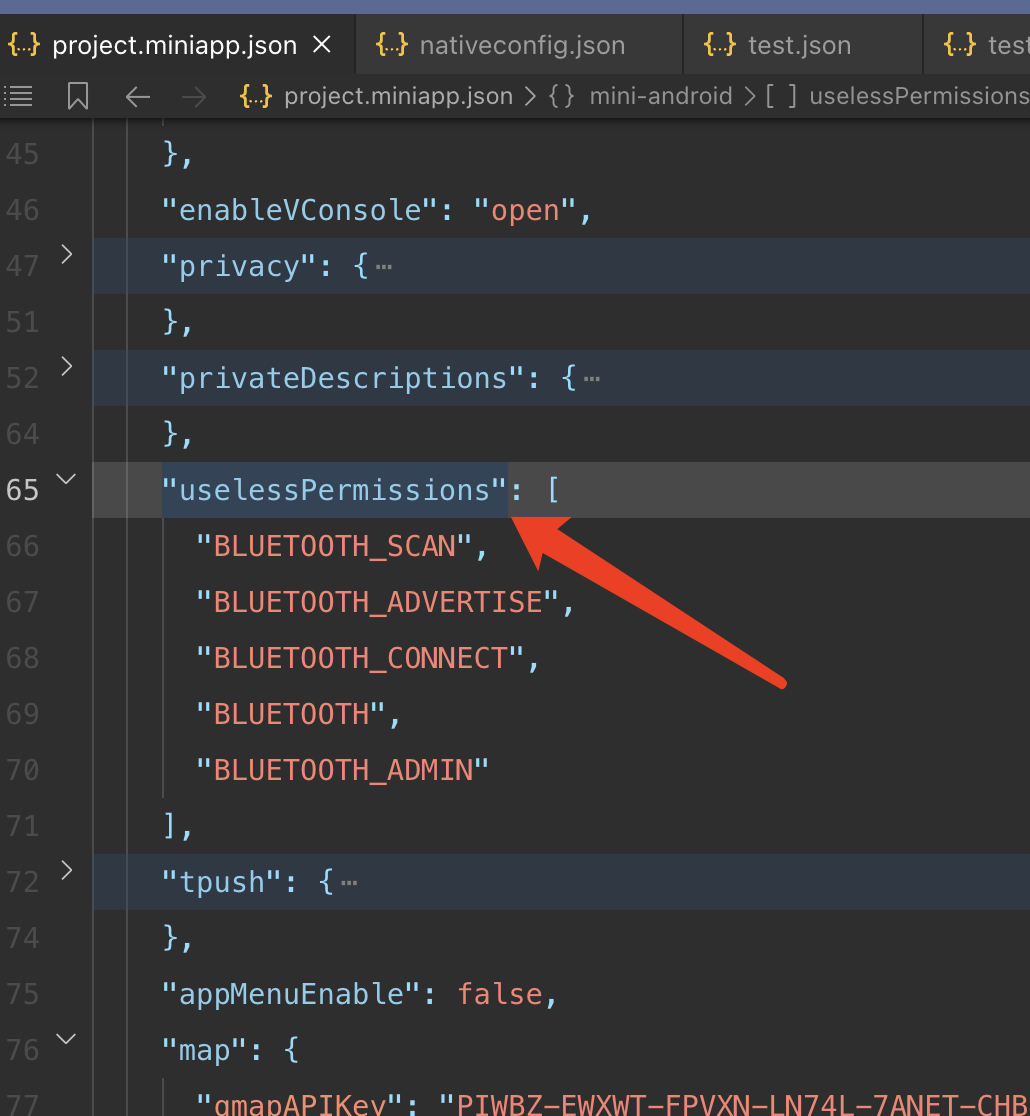Screen dimensions: 1030x1116
Task: Select uselessPermissions in the breadcrumb path
Action: (x=918, y=96)
